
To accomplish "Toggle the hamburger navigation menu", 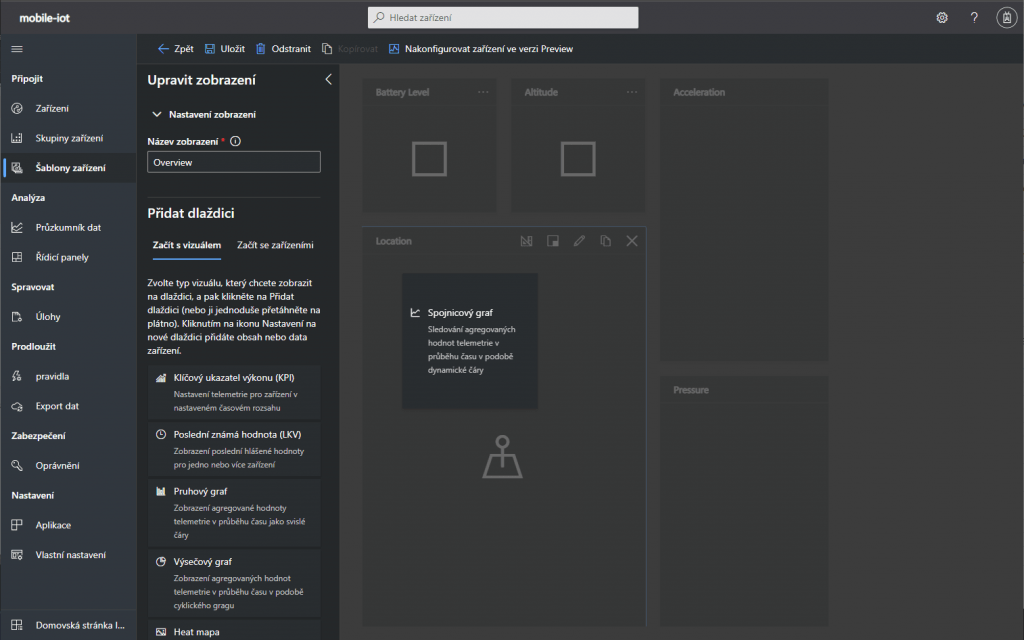I will tap(17, 49).
